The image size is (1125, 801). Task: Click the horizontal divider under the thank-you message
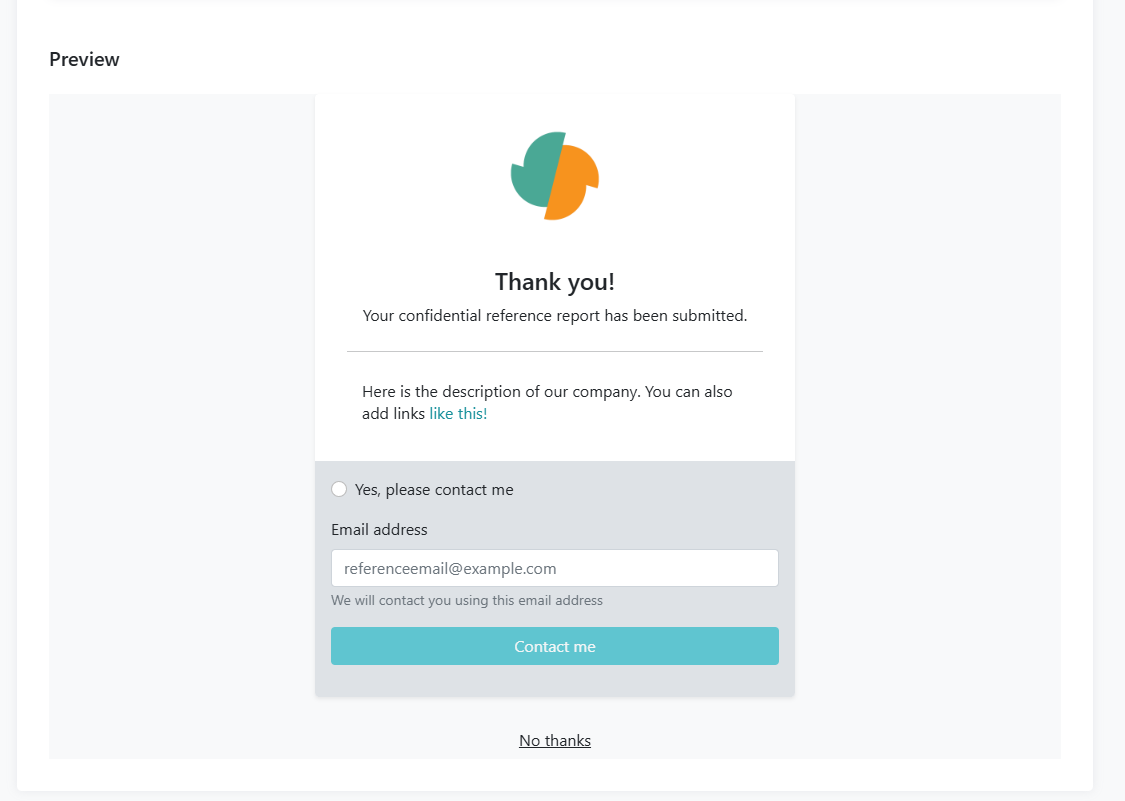pyautogui.click(x=555, y=352)
